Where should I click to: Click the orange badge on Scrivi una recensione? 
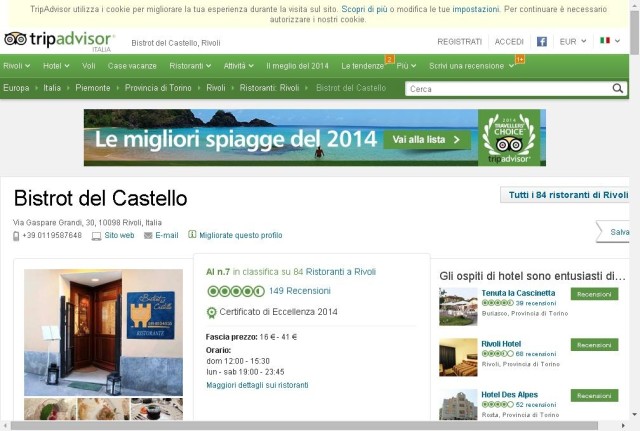click(x=520, y=60)
